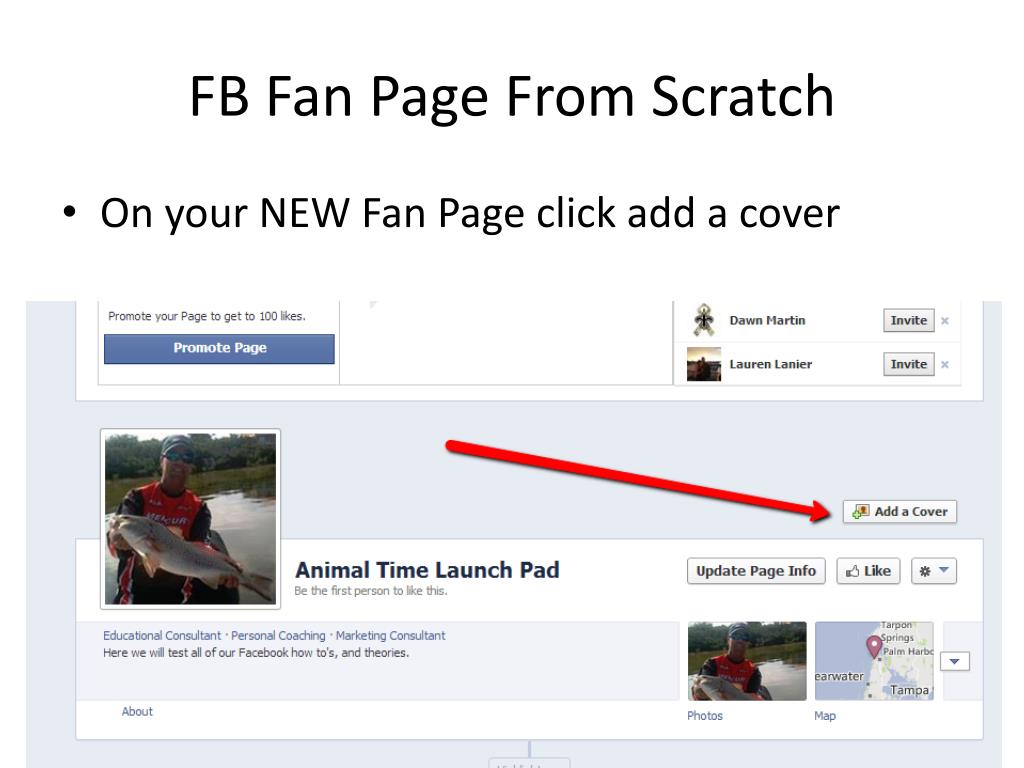Viewport: 1024px width, 768px height.
Task: Open the About tab link
Action: [x=137, y=712]
